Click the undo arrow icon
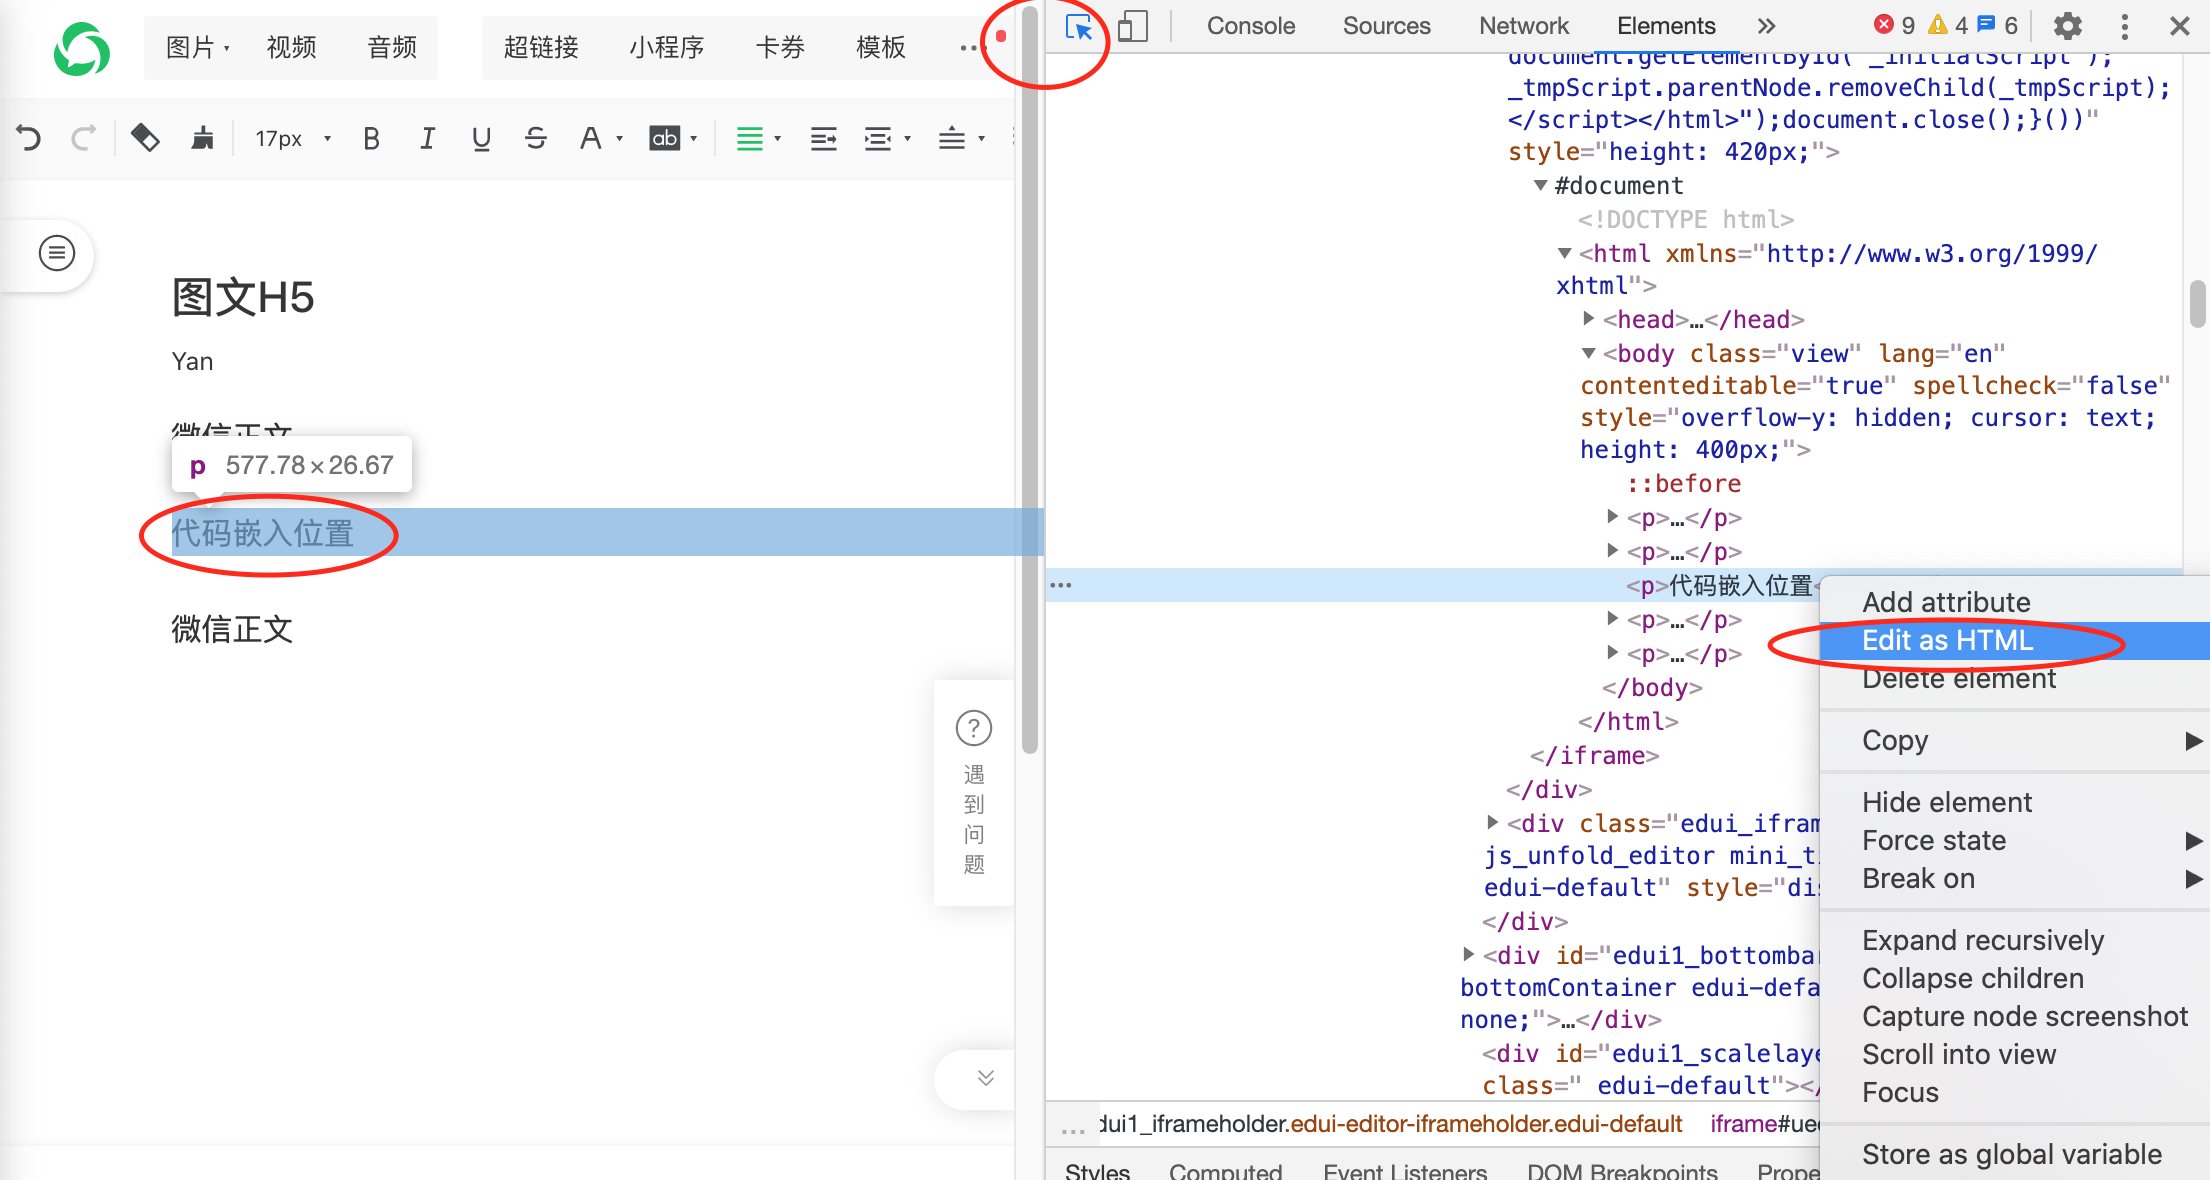The height and width of the screenshot is (1180, 2210). [29, 138]
